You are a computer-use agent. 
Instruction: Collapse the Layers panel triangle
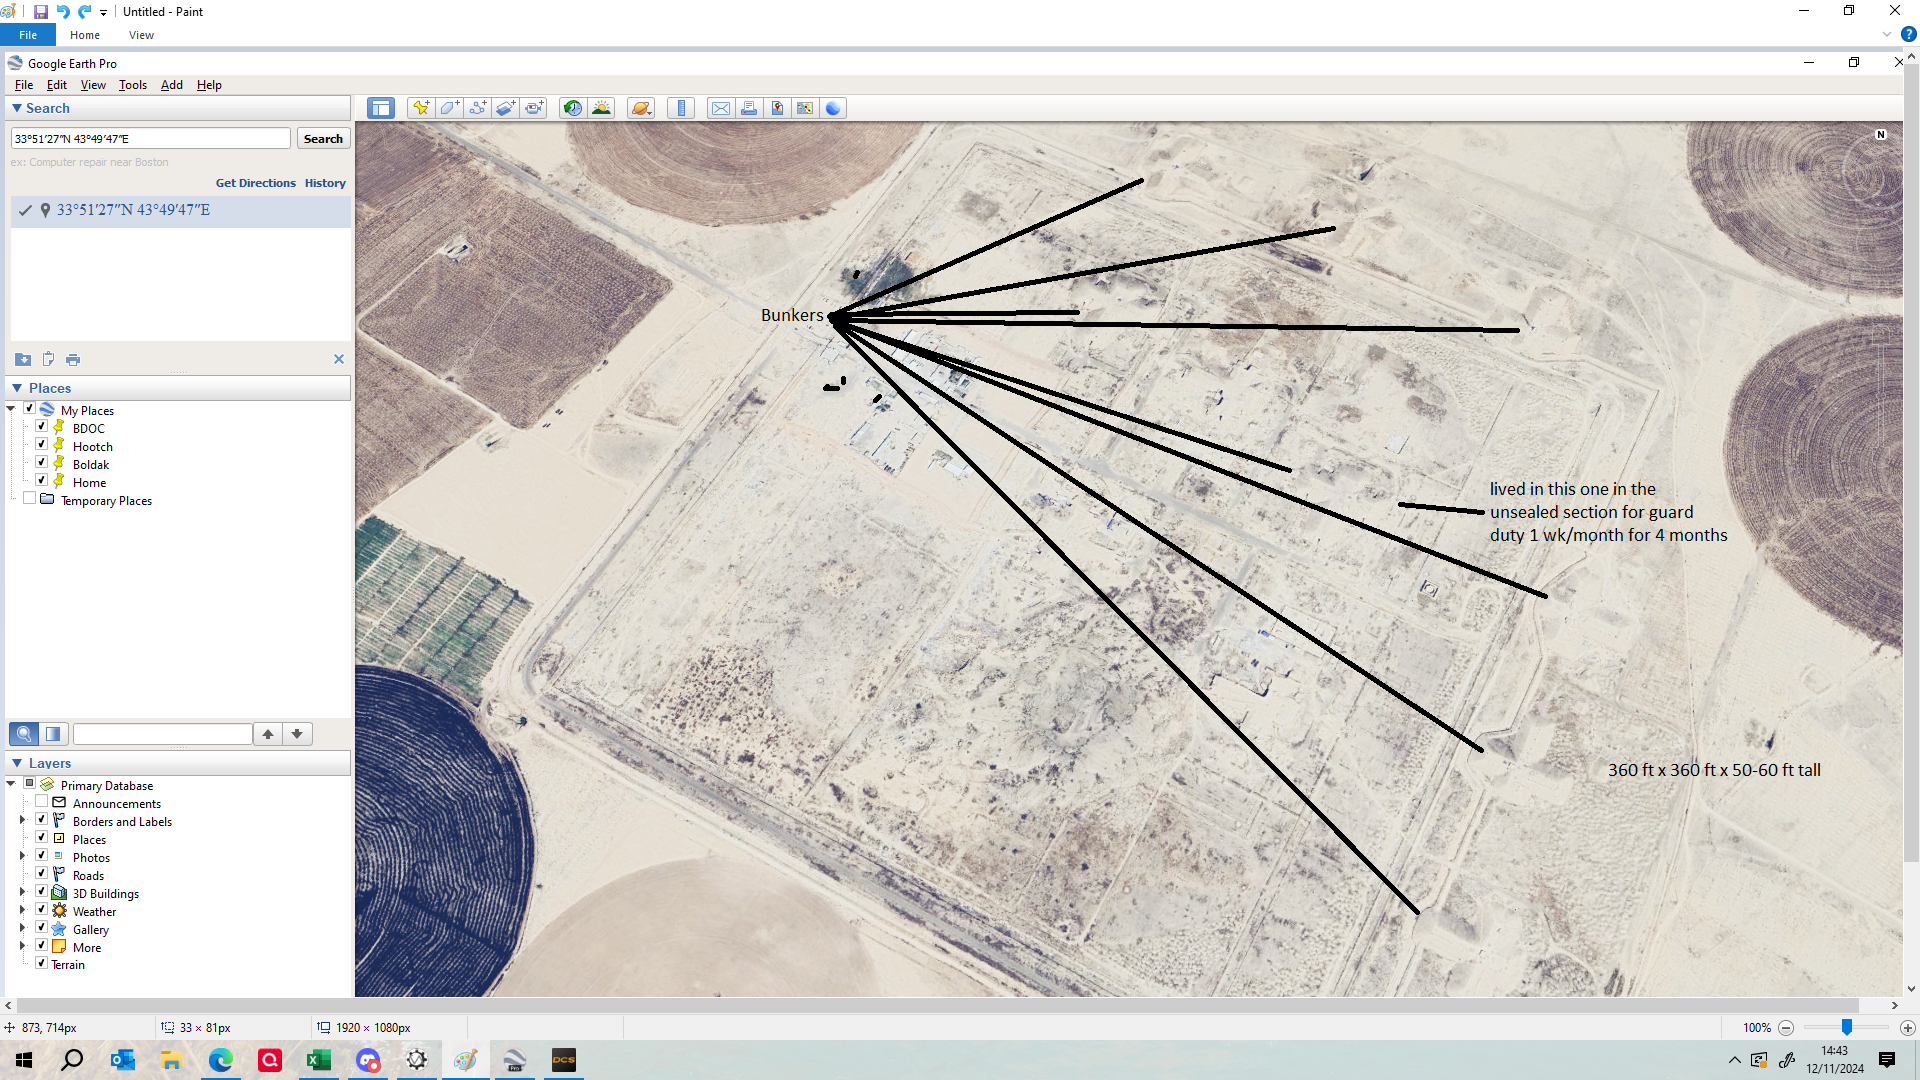(17, 763)
